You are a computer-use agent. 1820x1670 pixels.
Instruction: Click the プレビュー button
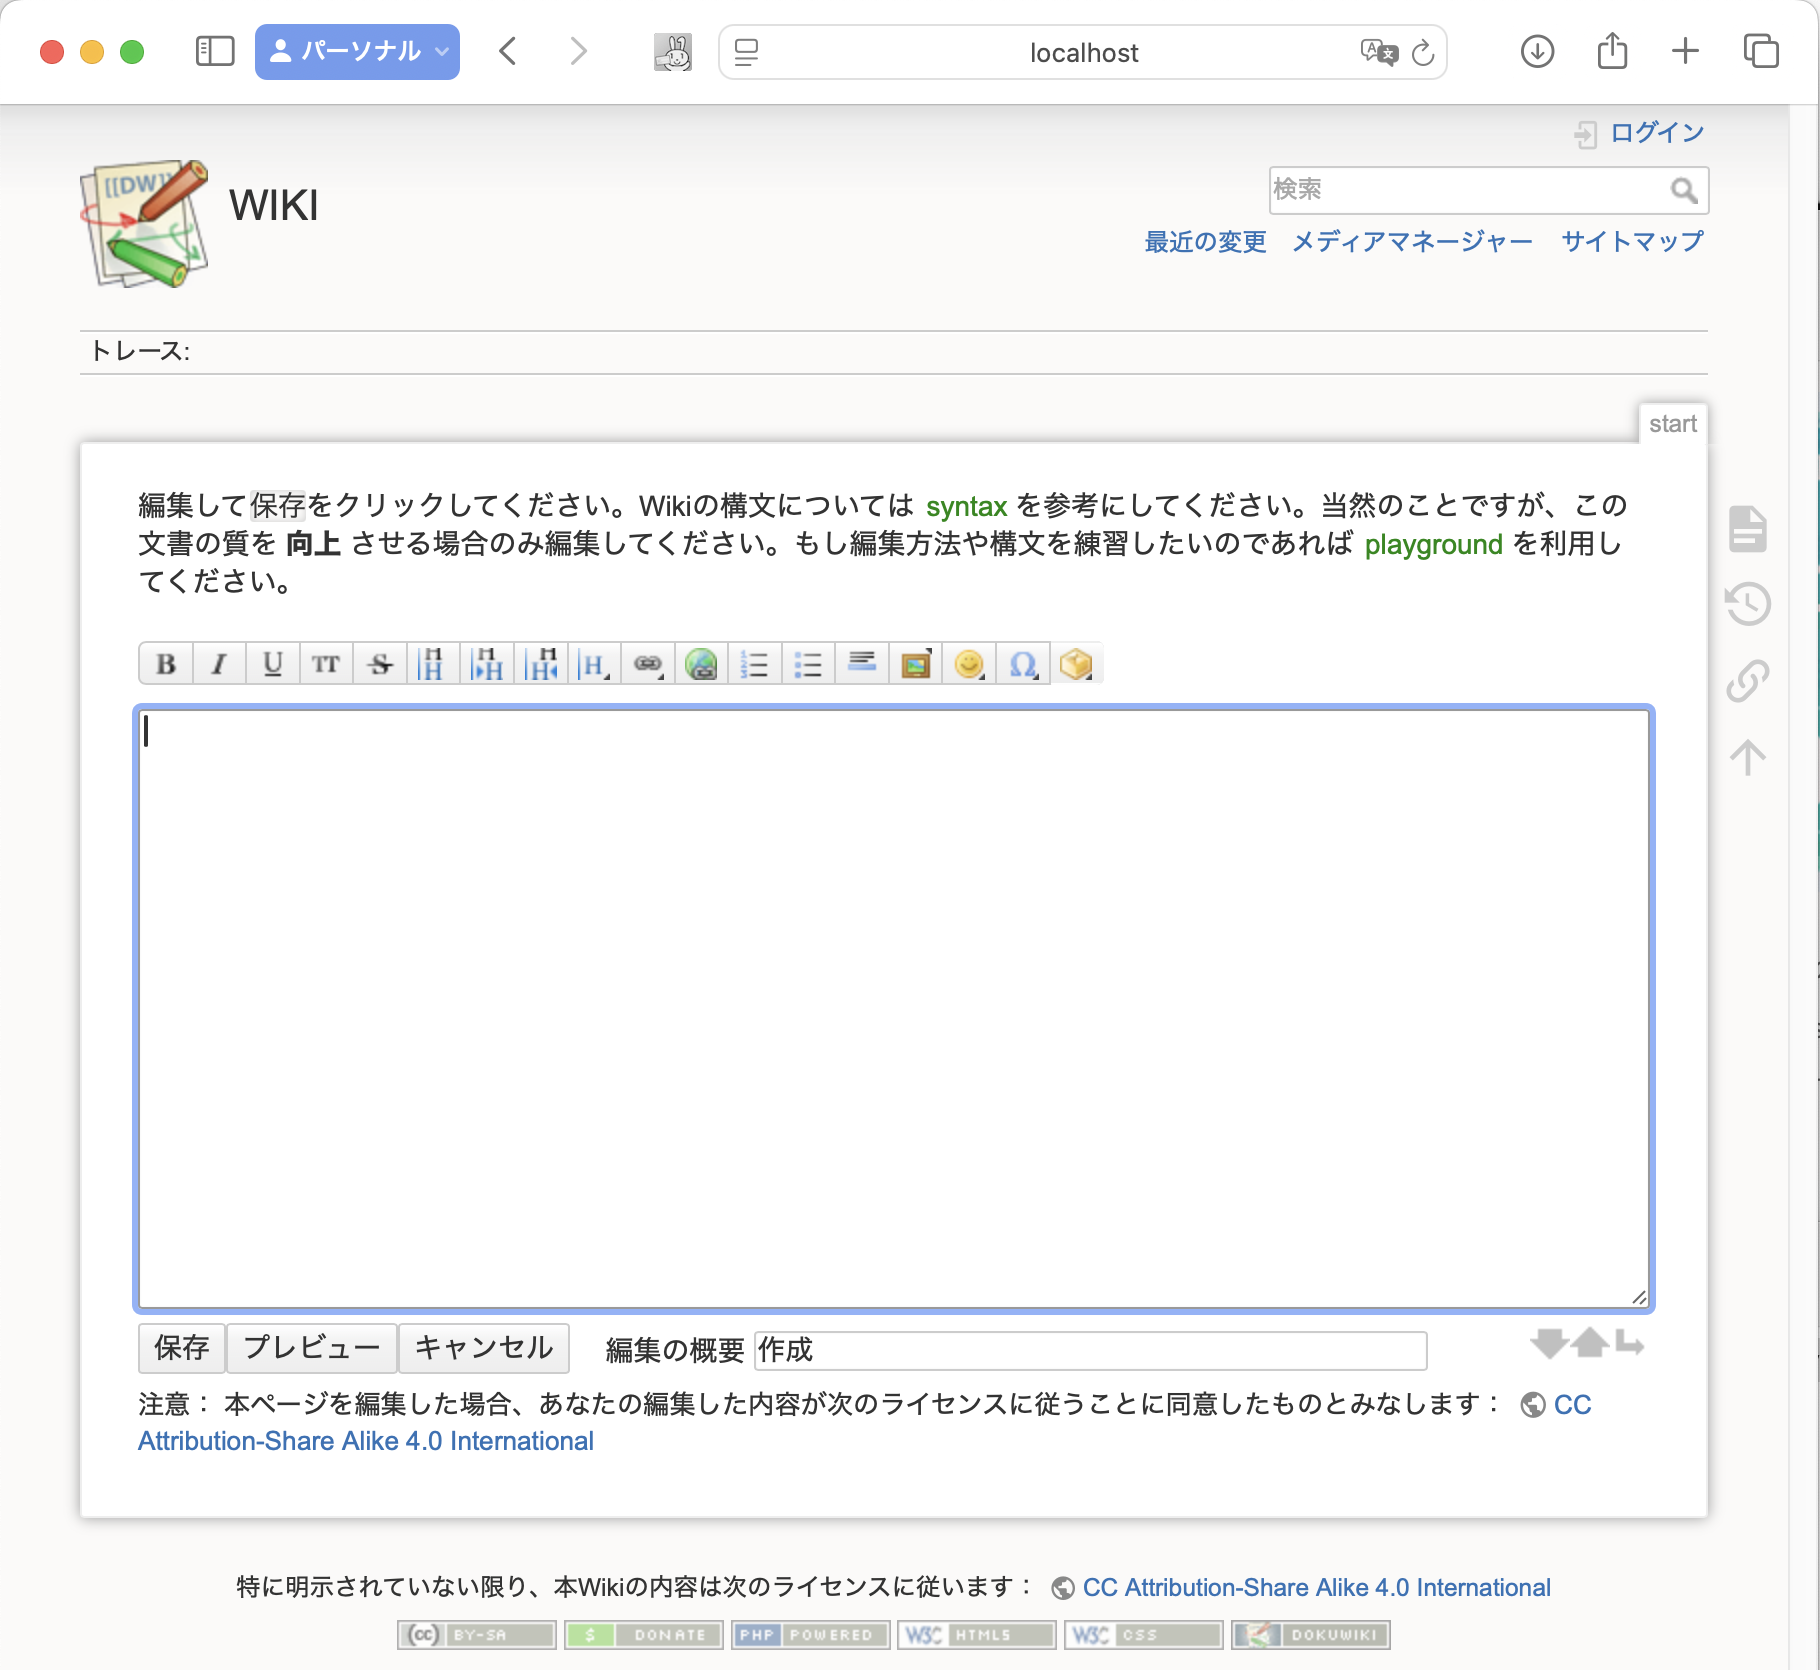(311, 1348)
